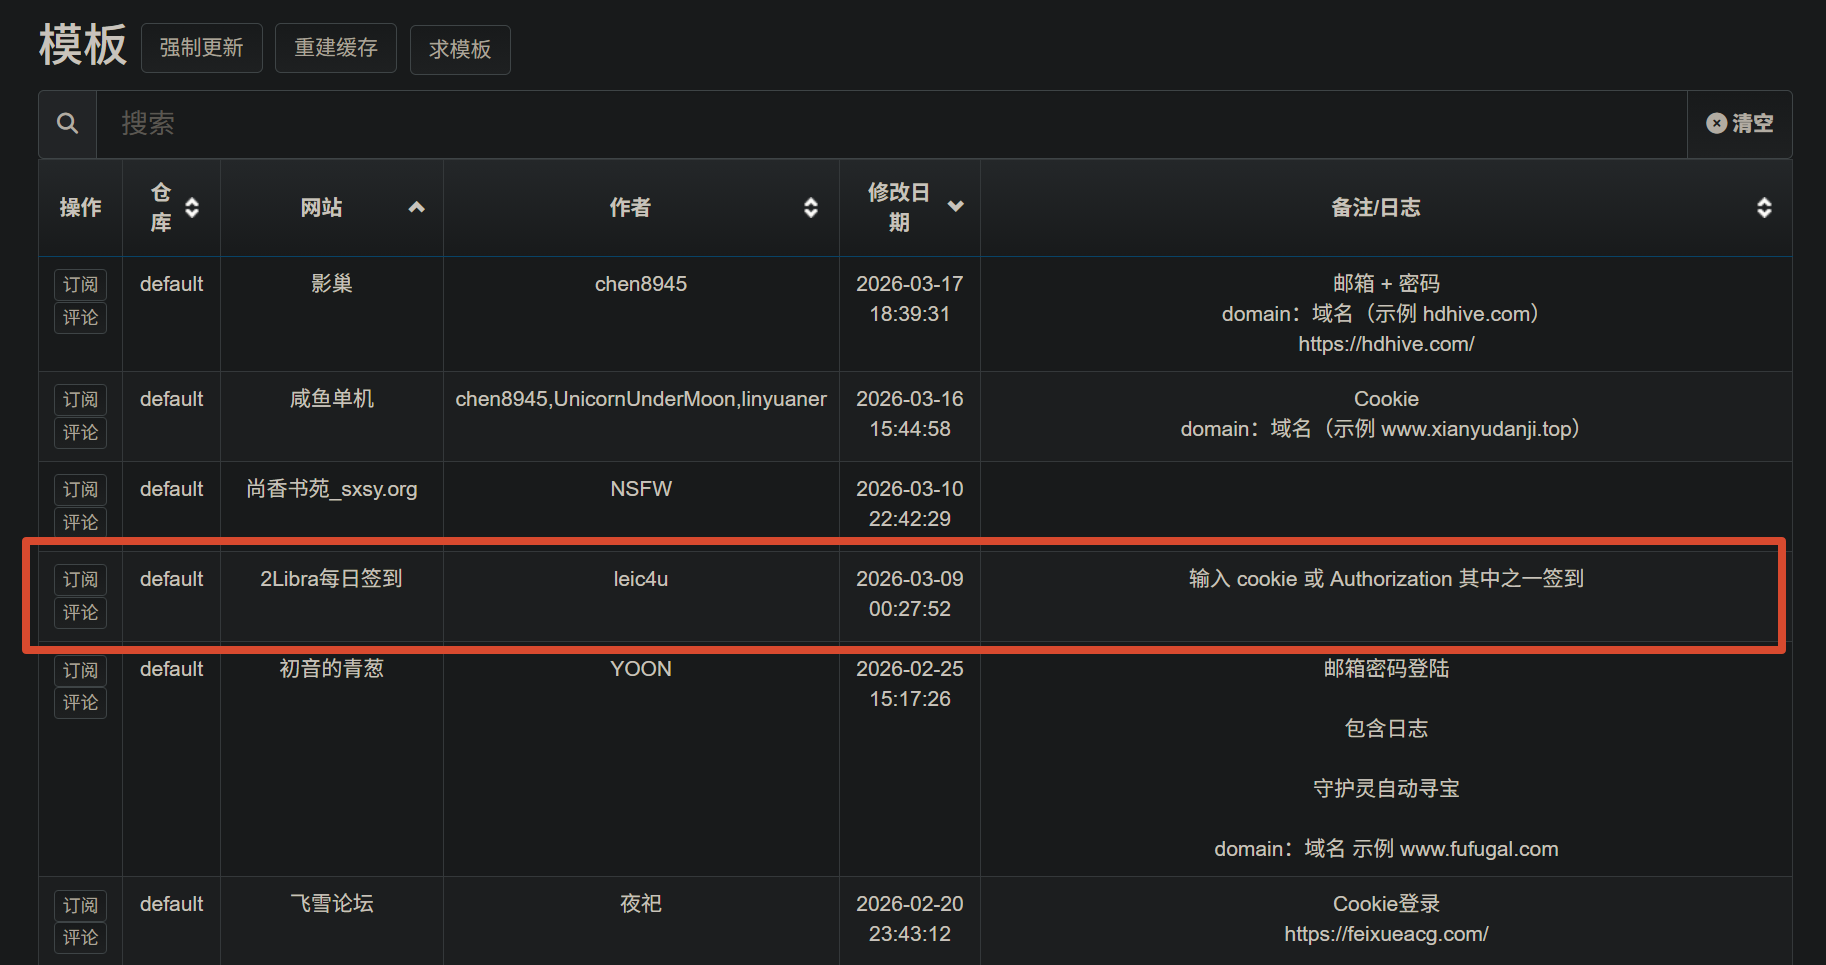
Task: Click the search magnifier icon
Action: point(67,124)
